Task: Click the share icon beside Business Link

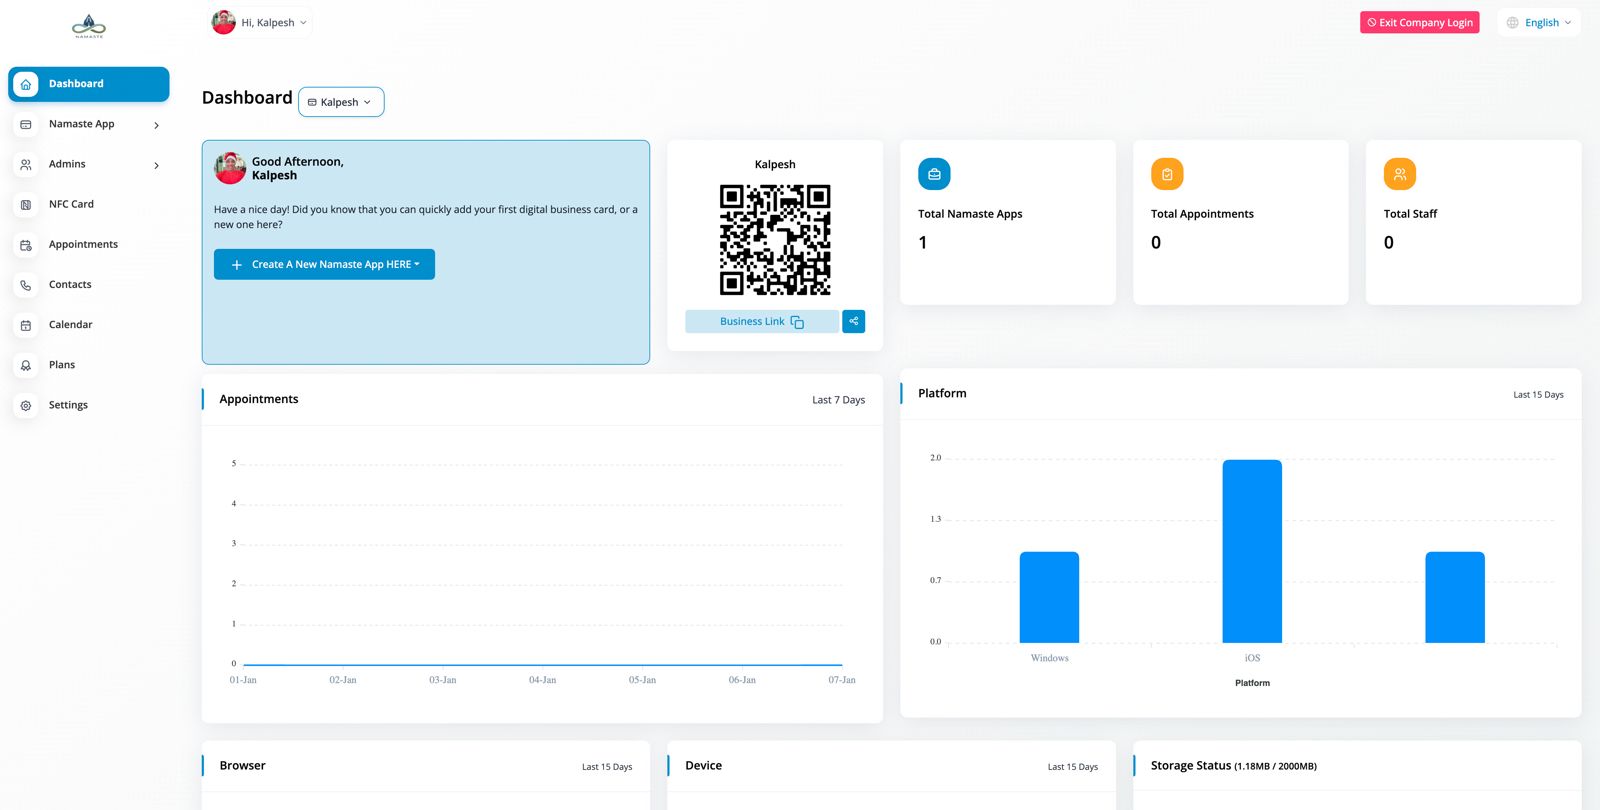Action: point(853,321)
